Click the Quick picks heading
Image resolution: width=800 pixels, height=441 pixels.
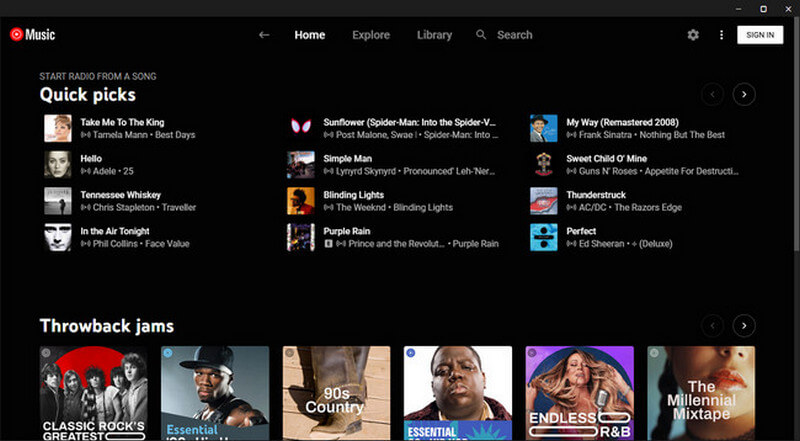[88, 95]
